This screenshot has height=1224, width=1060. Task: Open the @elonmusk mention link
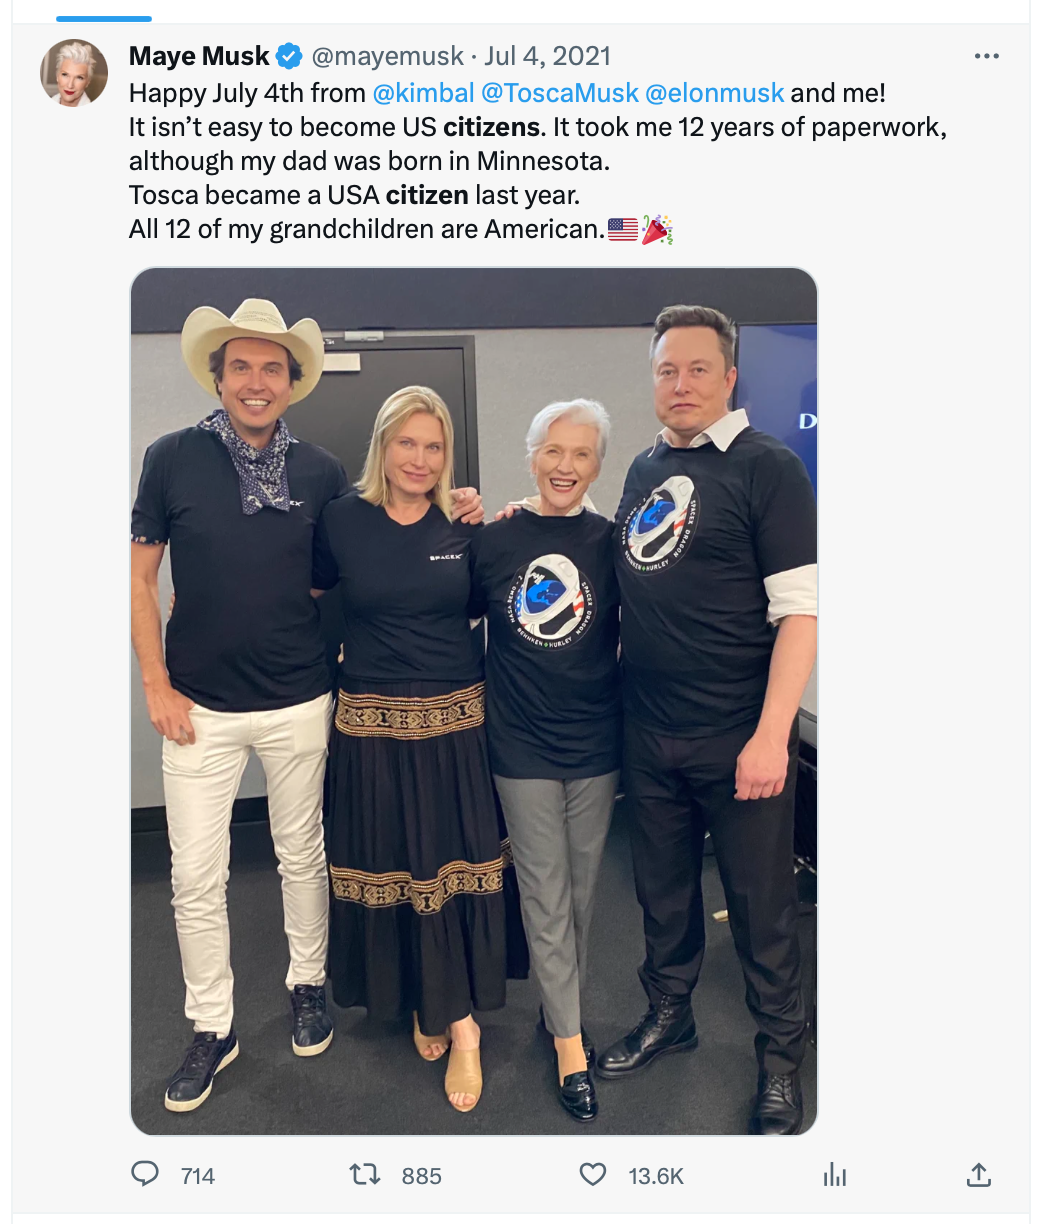click(715, 93)
